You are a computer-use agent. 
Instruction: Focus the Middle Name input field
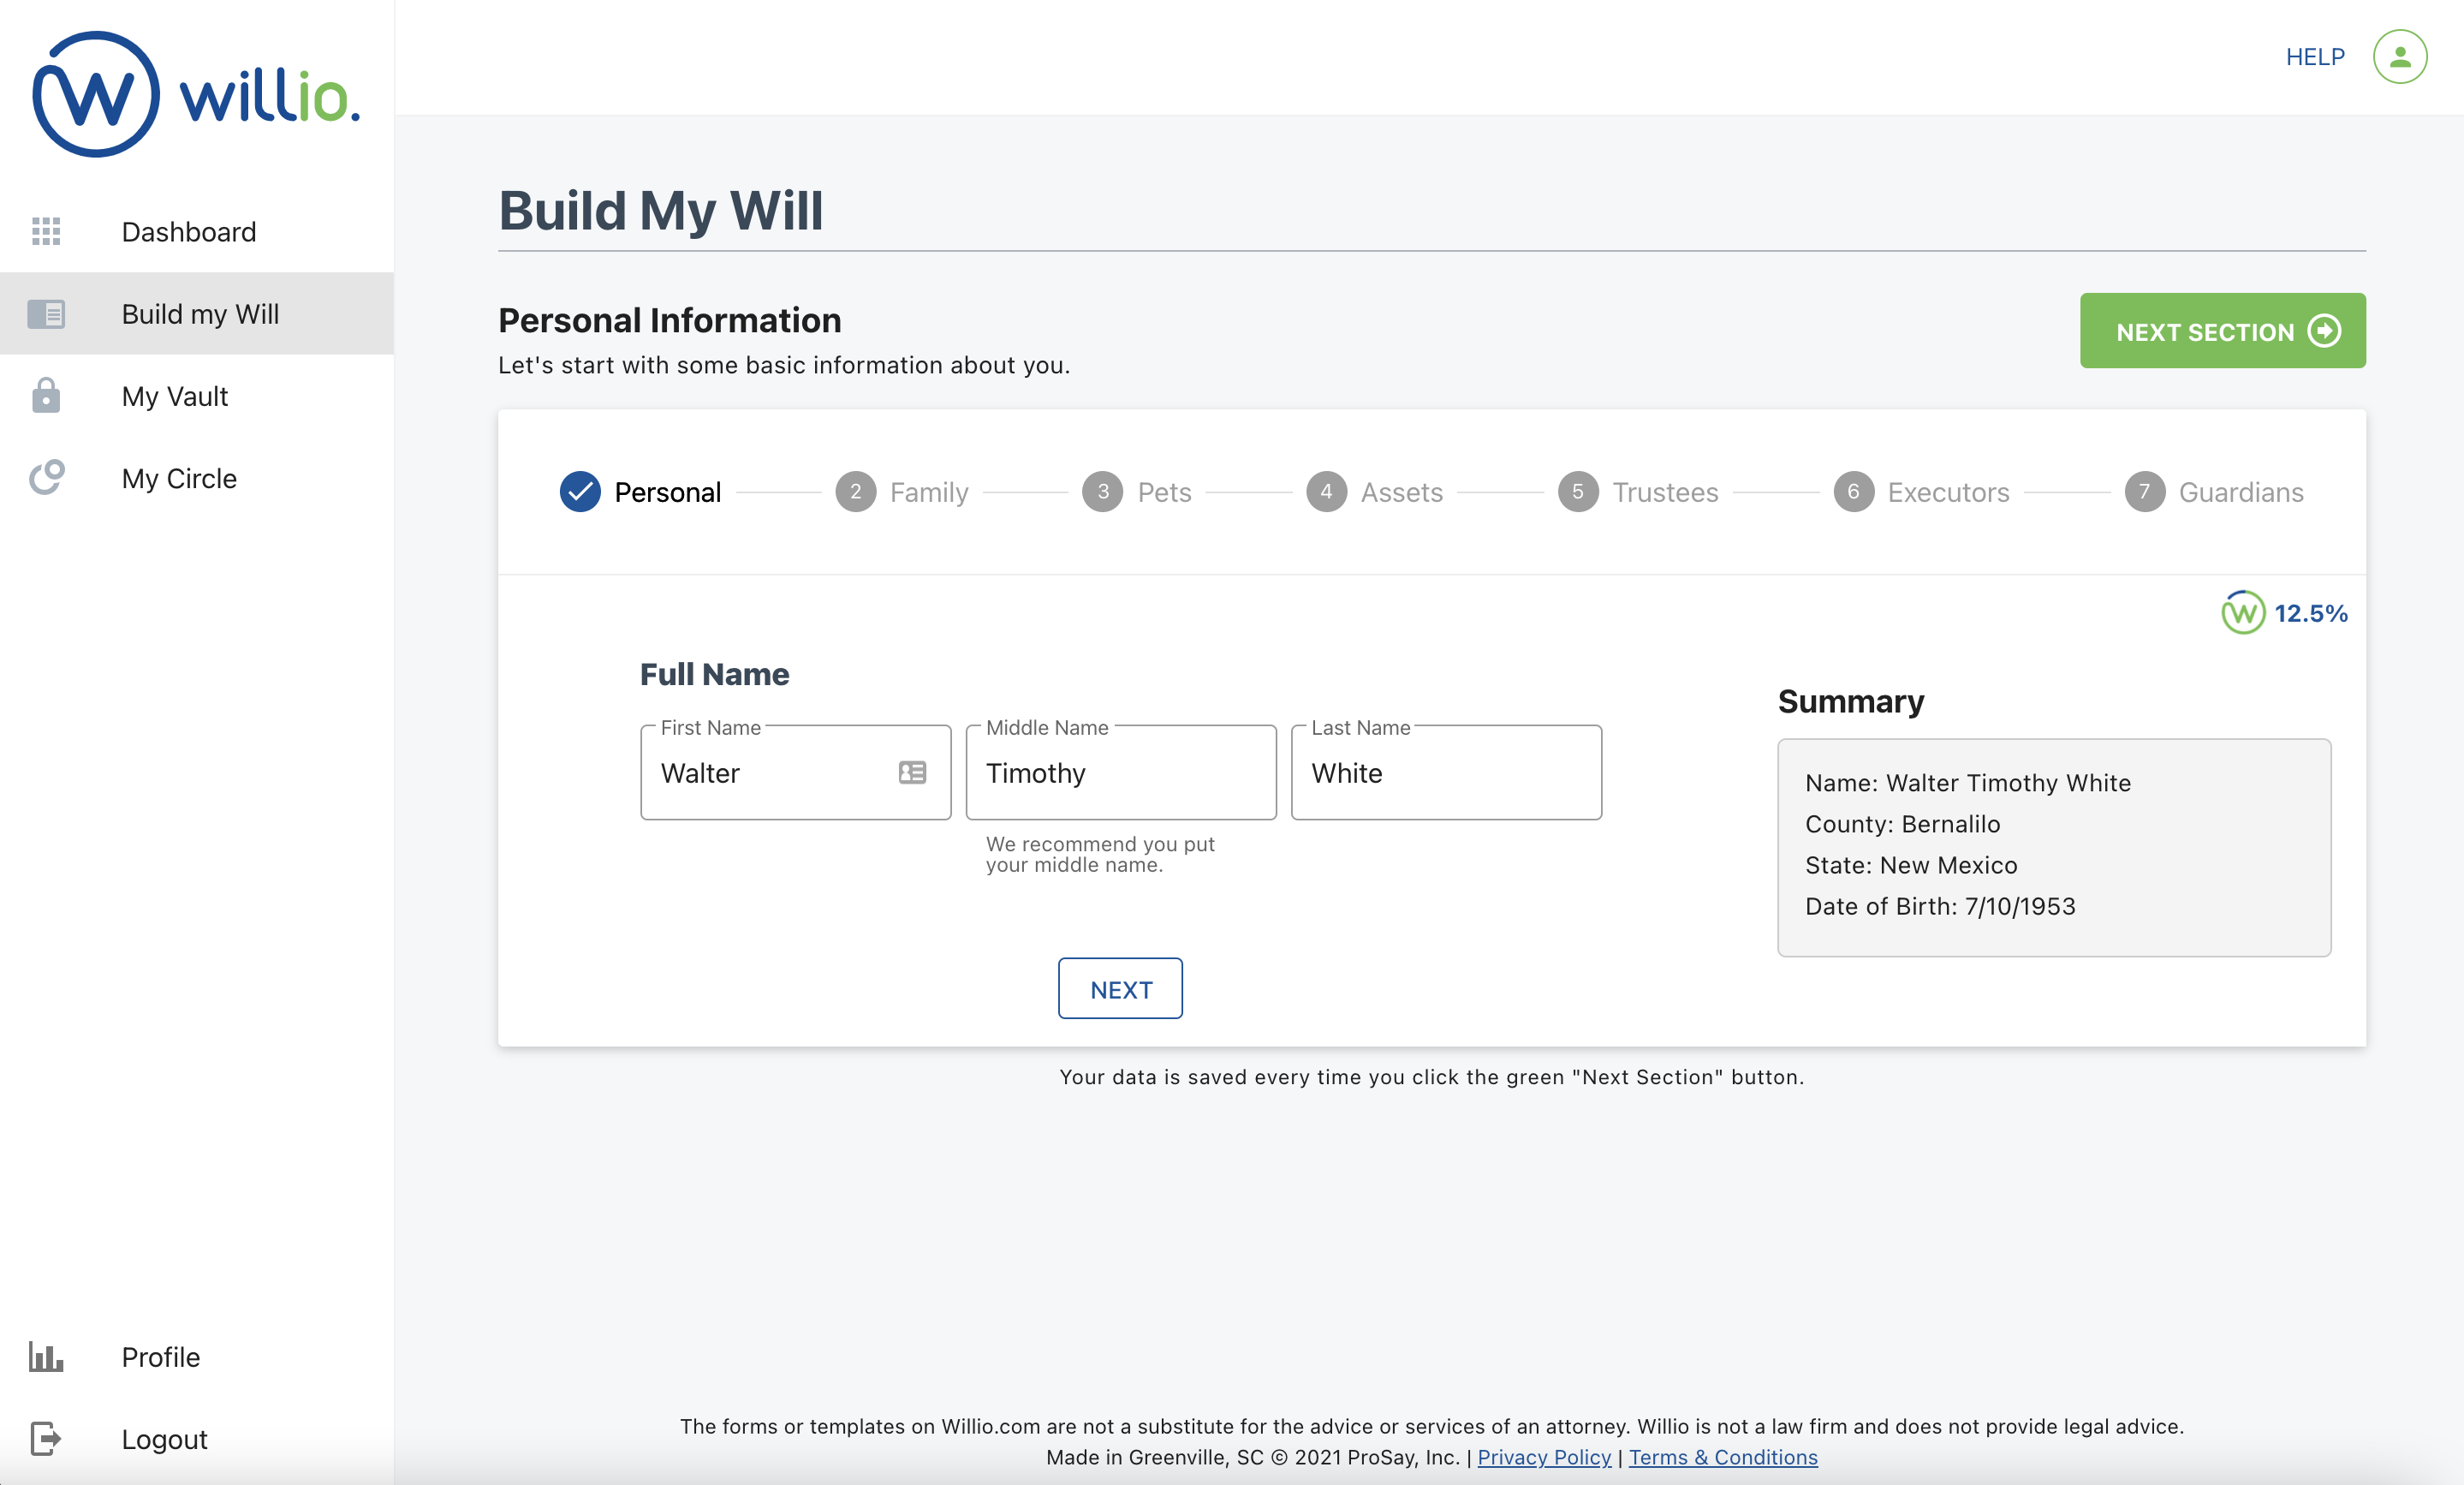point(1120,773)
